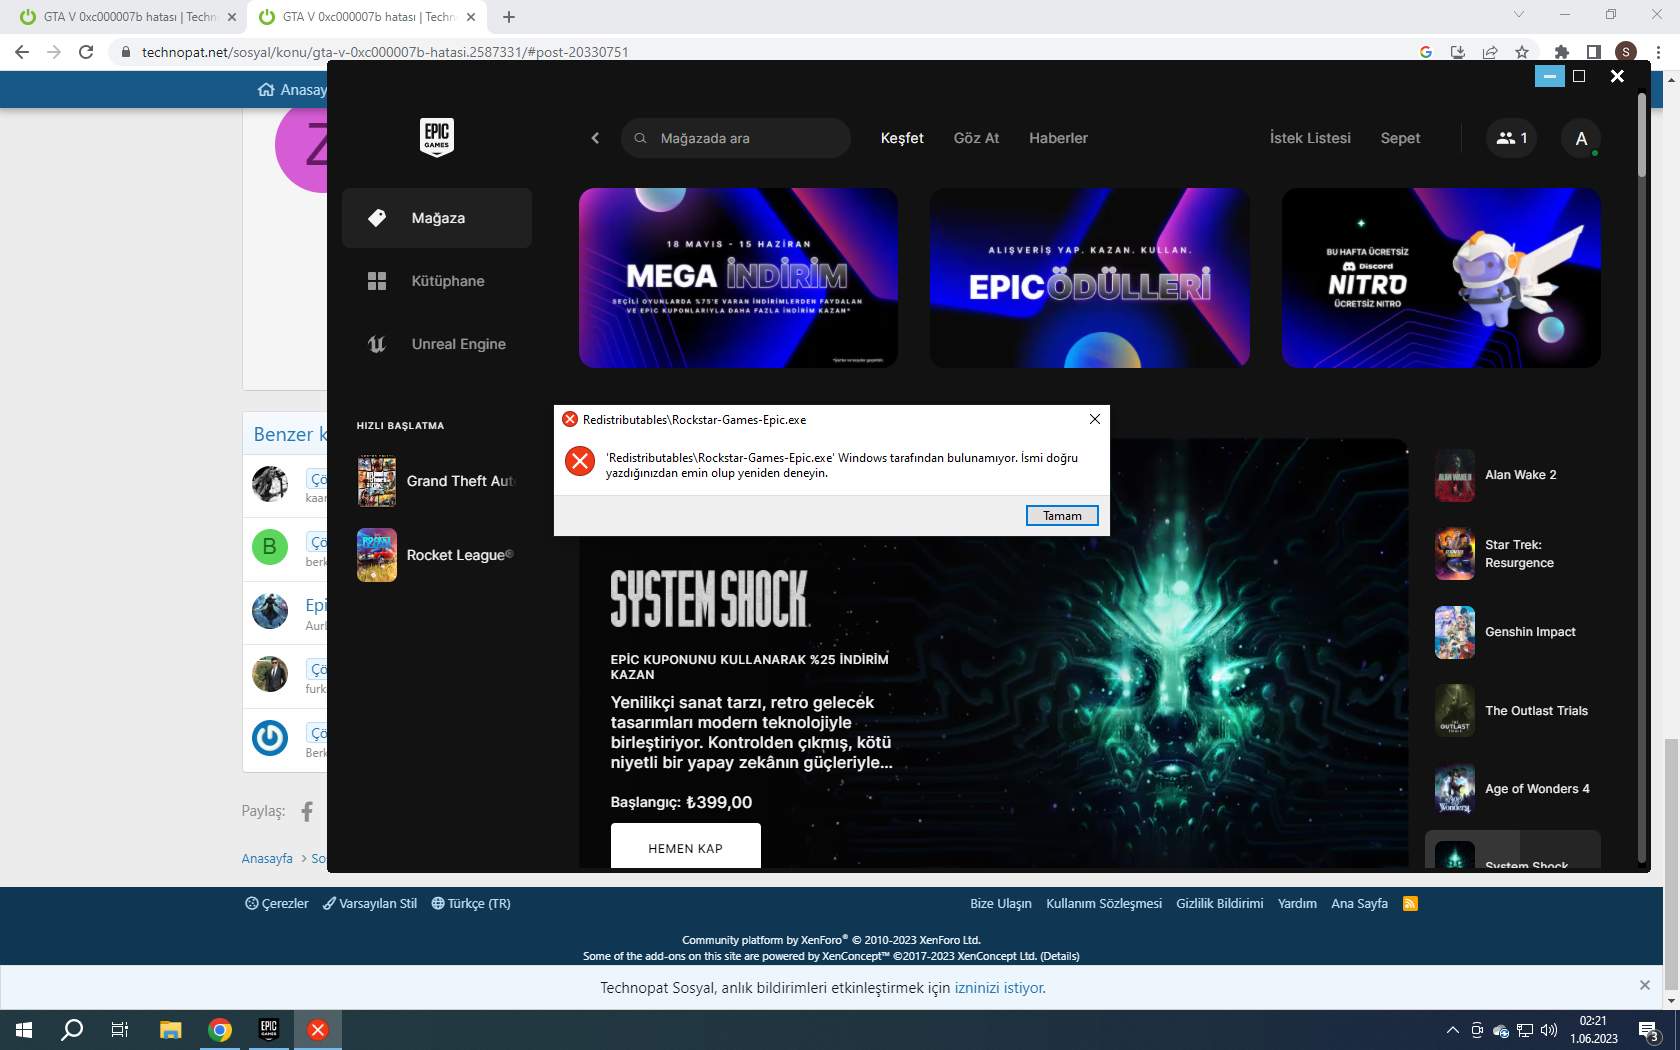Screen dimensions: 1680x1050
Task: Click the Mağazada ara search field
Action: (736, 138)
